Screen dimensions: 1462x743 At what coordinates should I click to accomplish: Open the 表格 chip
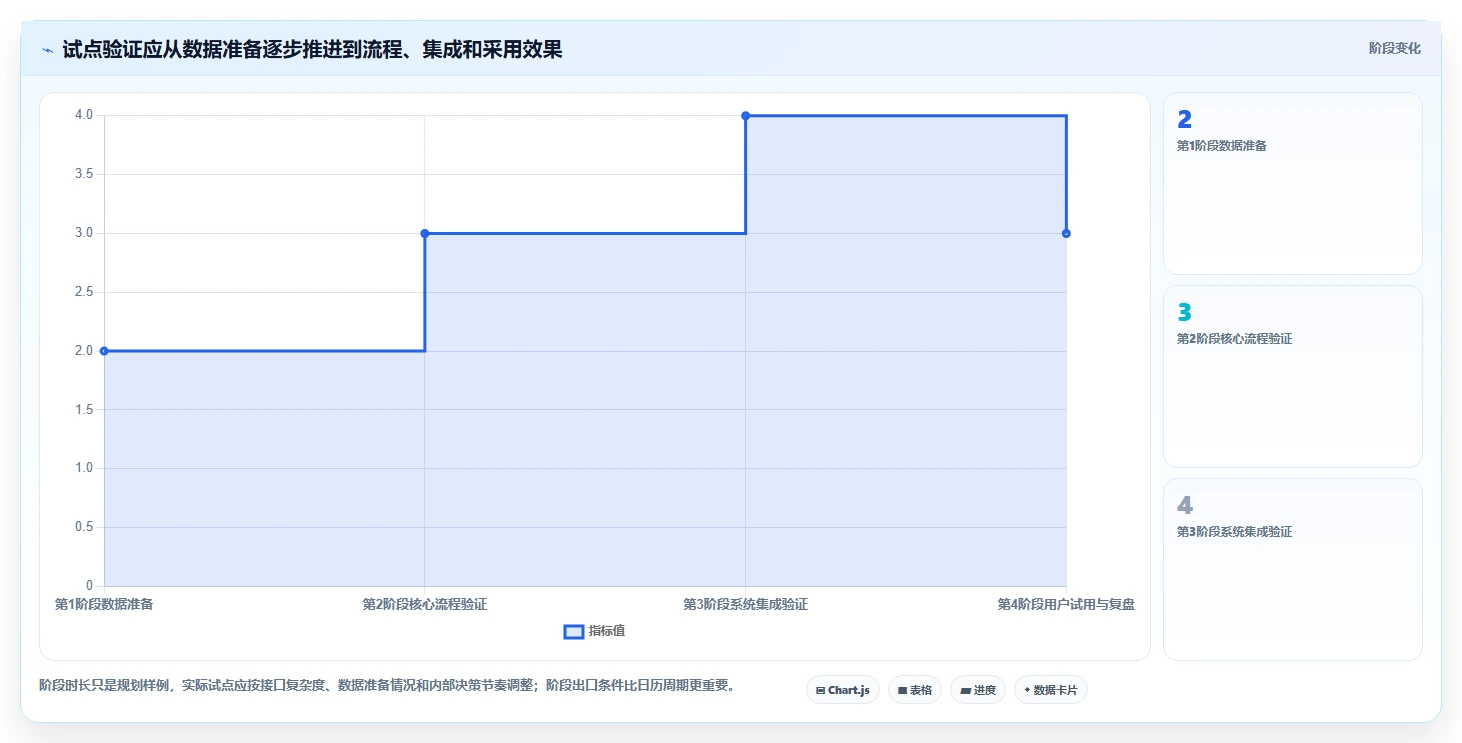915,690
